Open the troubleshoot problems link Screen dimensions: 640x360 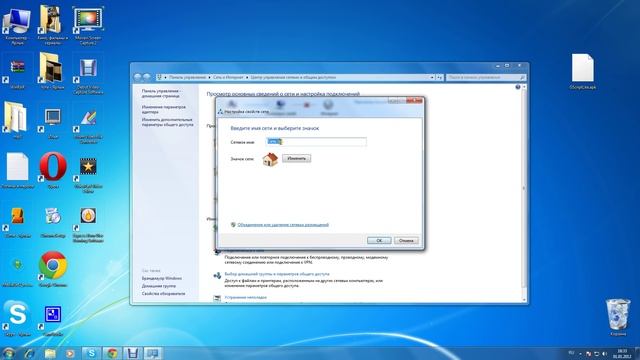point(245,297)
